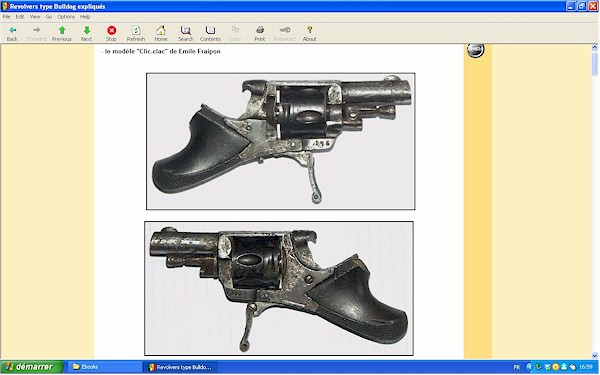Select the first Clic-clac revolver photo
This screenshot has width=600, height=375.
click(x=280, y=141)
